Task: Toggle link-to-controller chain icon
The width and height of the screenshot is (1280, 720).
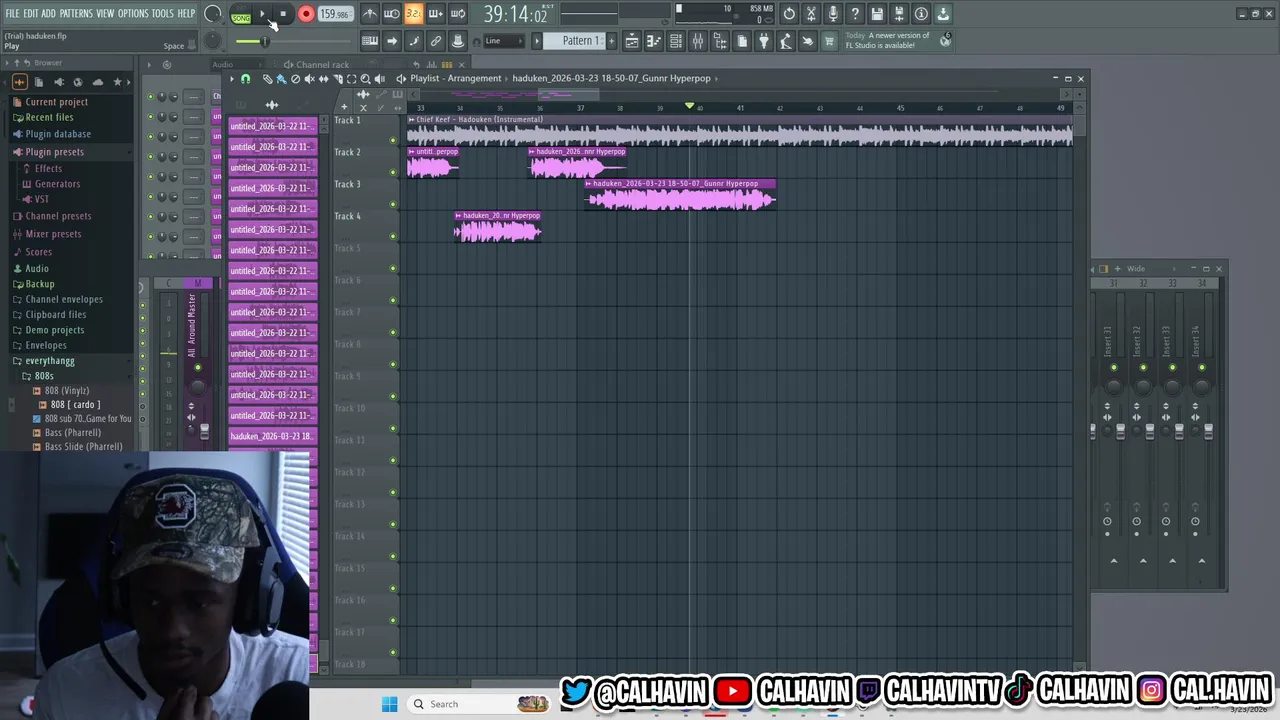Action: [x=436, y=41]
